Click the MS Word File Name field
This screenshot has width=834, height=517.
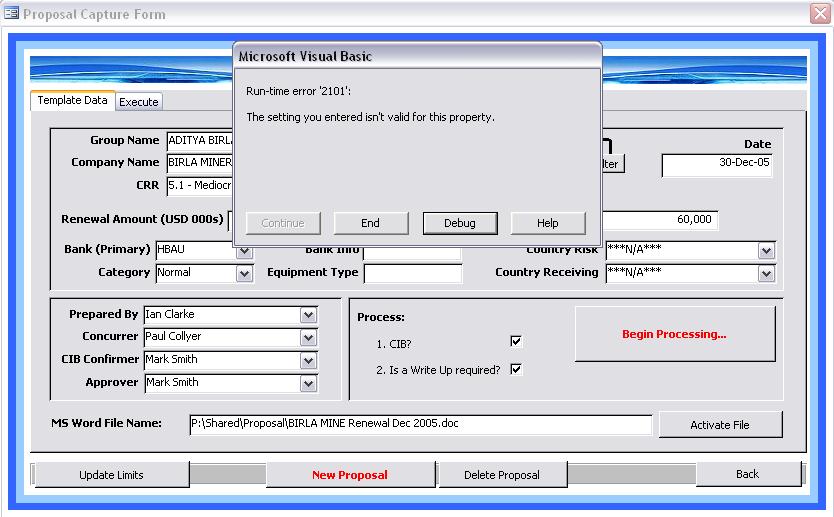(x=421, y=424)
